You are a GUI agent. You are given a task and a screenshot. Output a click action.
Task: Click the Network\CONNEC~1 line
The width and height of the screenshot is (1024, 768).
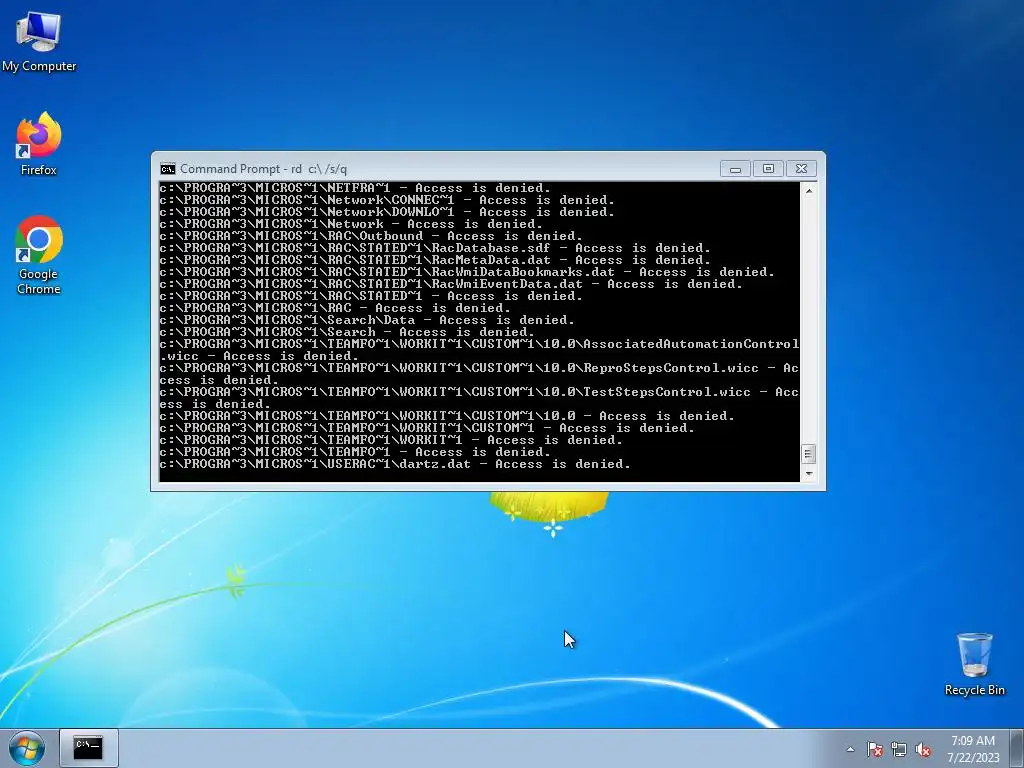pyautogui.click(x=387, y=200)
